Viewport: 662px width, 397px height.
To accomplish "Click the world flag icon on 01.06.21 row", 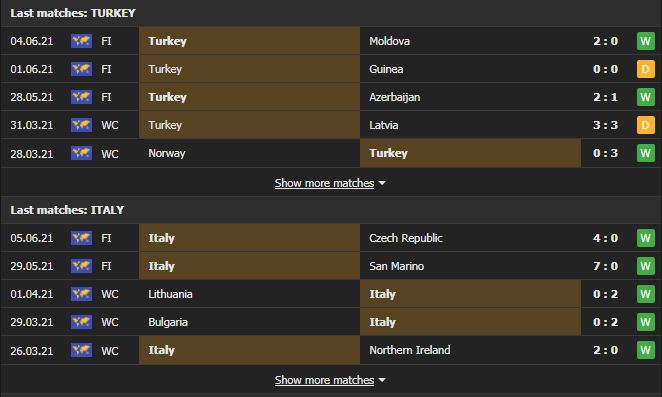I will coord(81,69).
